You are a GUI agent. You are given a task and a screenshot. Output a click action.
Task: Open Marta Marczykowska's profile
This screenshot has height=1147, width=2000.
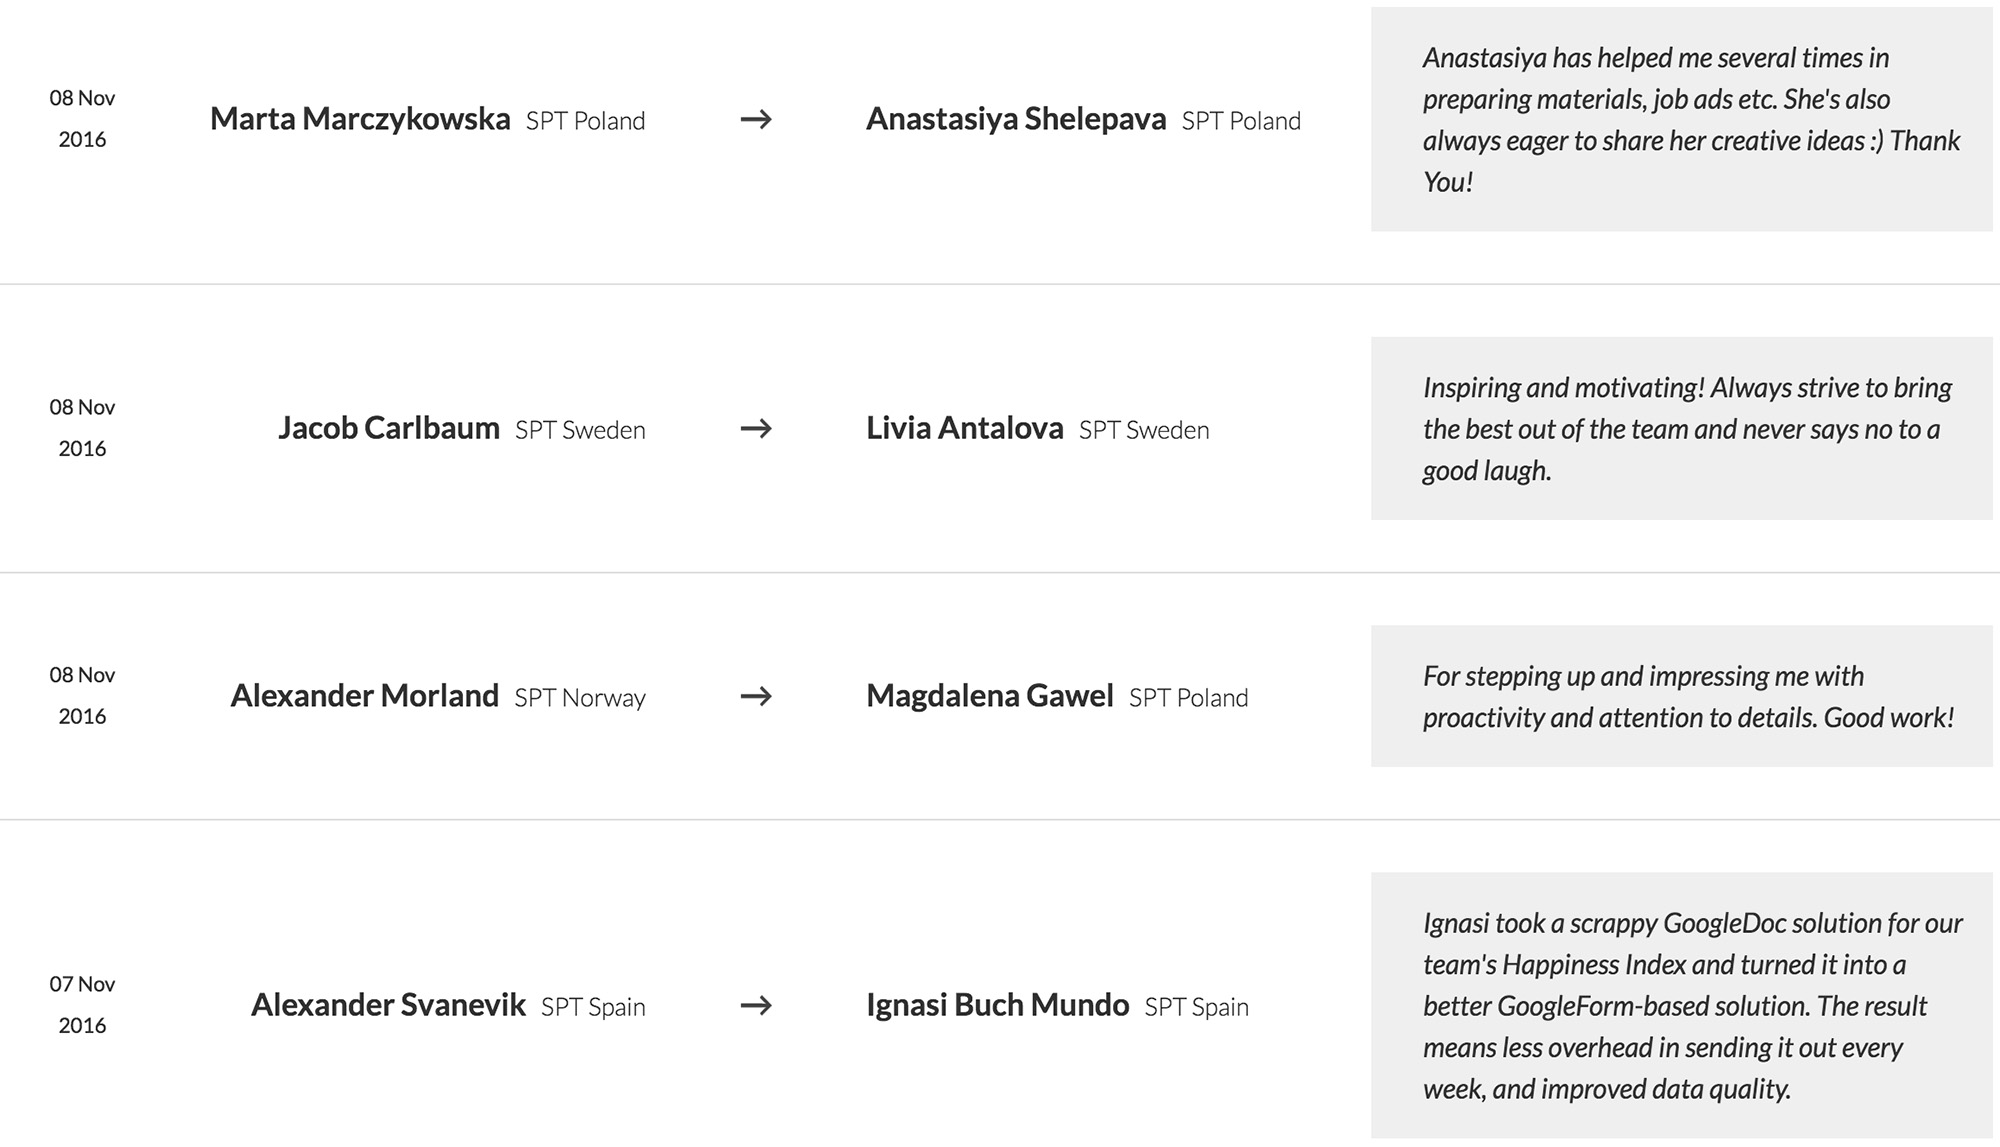(x=360, y=119)
